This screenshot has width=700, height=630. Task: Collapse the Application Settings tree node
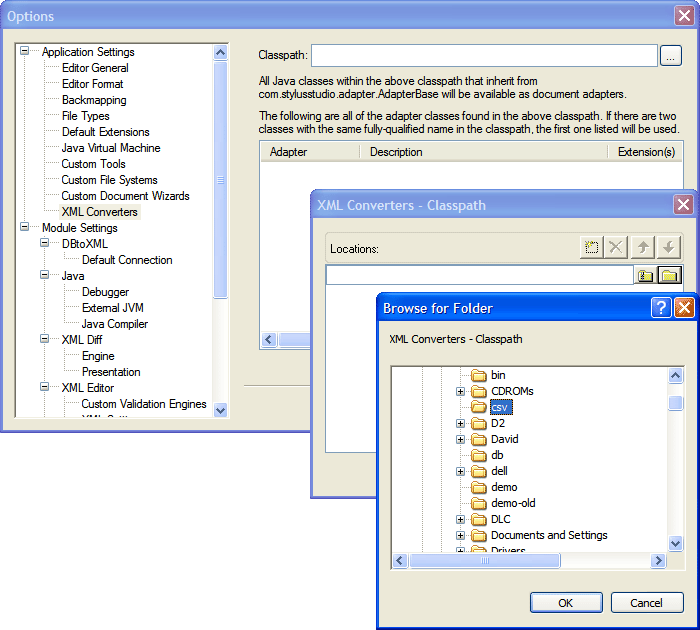coord(25,52)
